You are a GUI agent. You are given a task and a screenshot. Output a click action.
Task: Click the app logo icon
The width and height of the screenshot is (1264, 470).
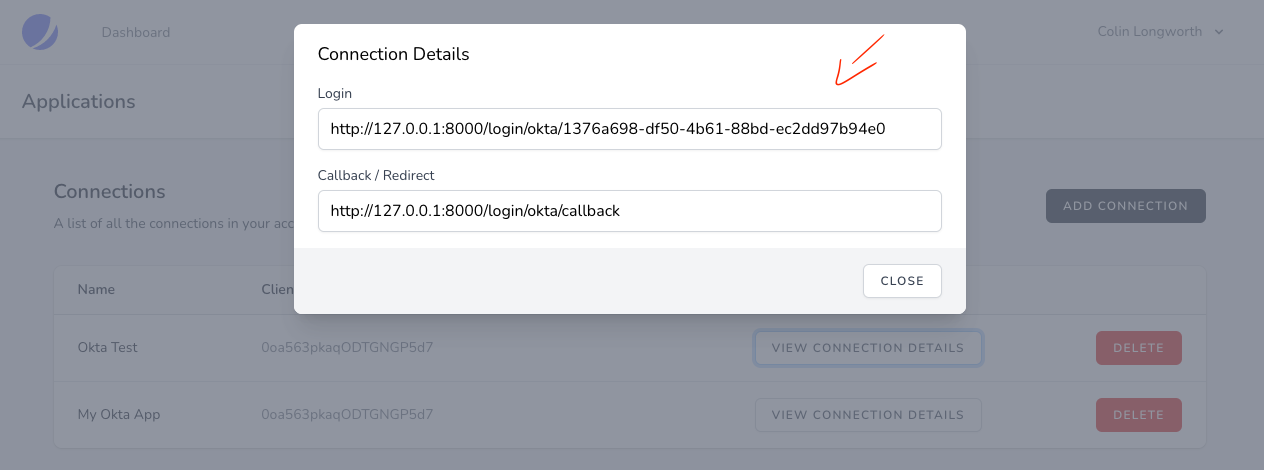(40, 31)
